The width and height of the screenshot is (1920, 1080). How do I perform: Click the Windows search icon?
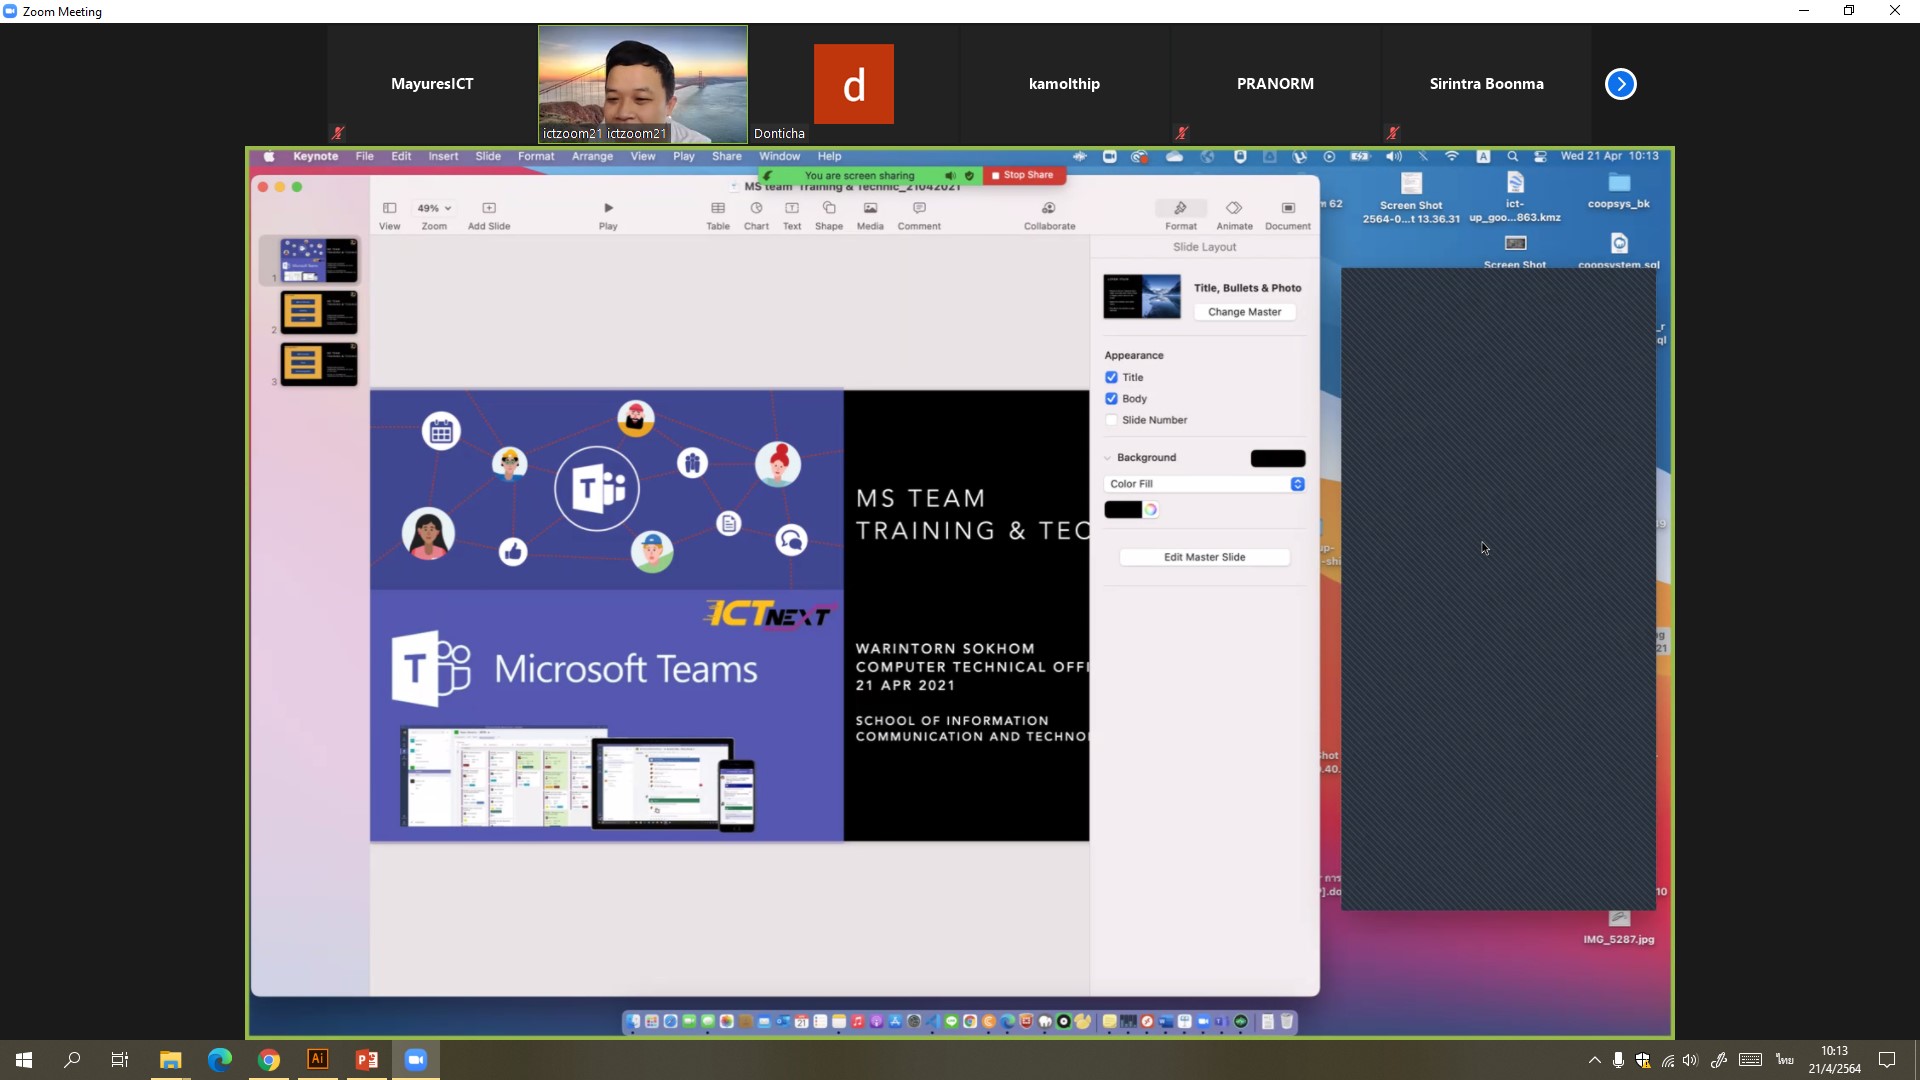72,1059
